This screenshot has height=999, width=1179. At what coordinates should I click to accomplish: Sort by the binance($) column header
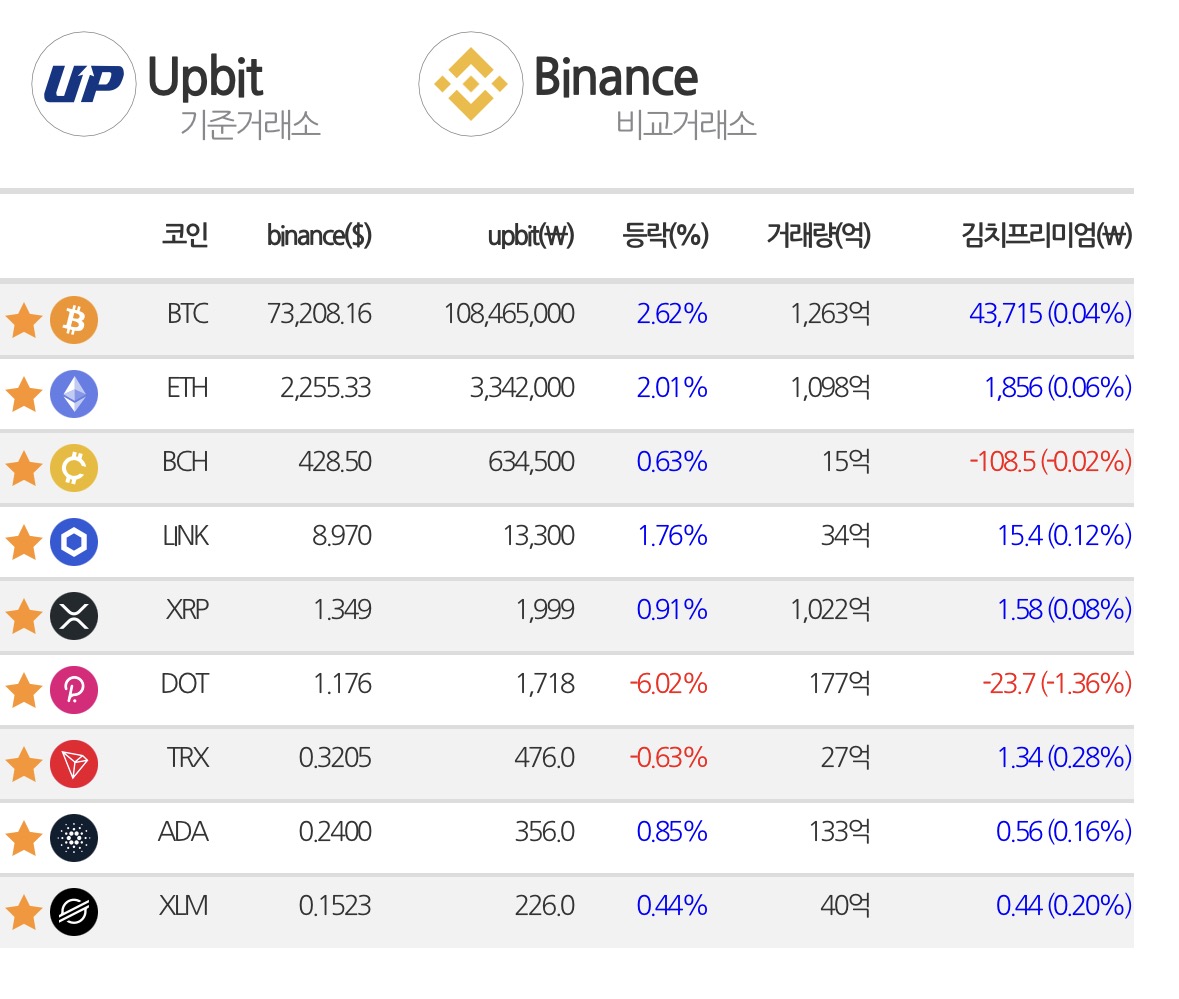pyautogui.click(x=320, y=235)
